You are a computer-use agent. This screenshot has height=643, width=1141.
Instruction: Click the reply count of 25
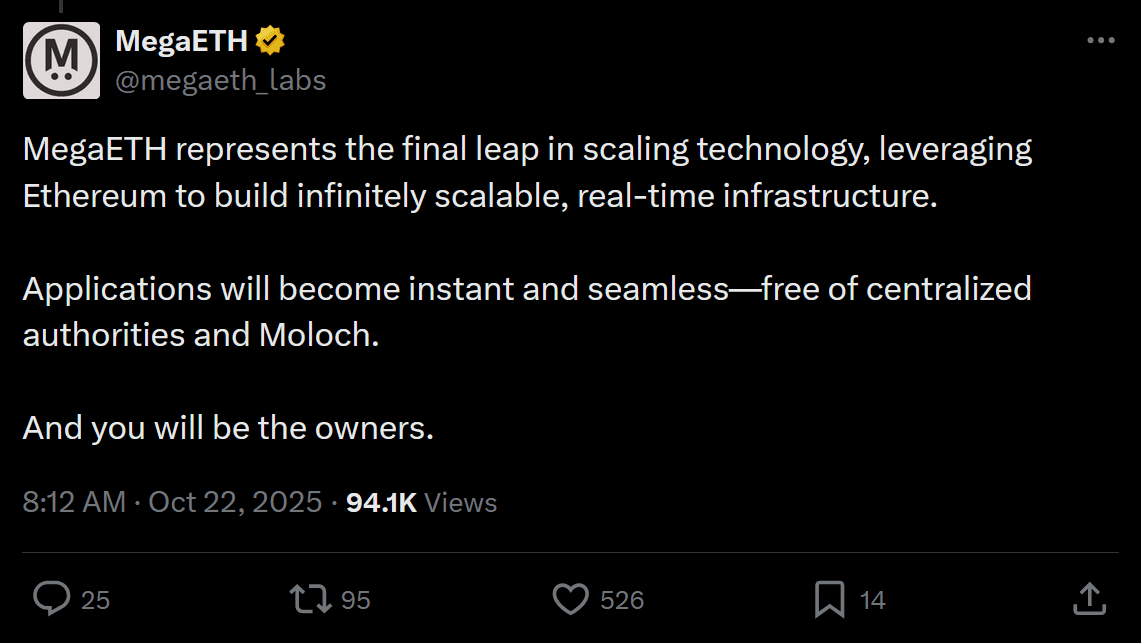tap(95, 600)
